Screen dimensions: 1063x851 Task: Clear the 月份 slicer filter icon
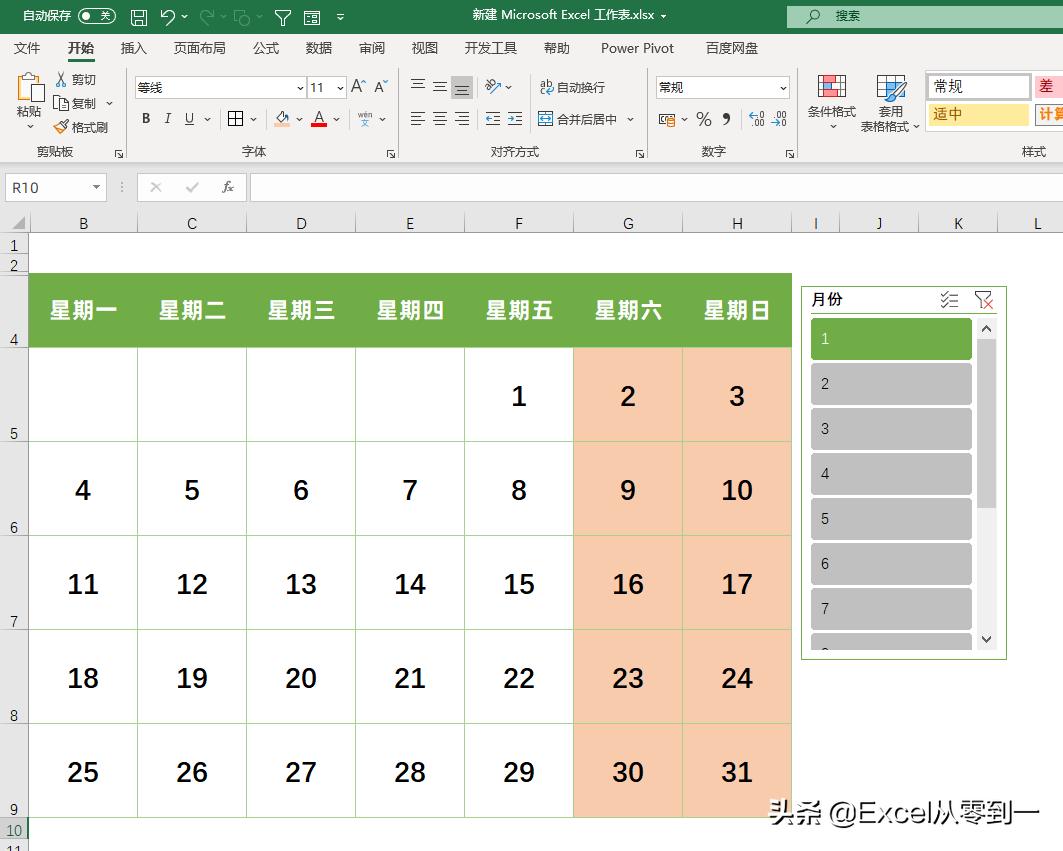point(985,299)
